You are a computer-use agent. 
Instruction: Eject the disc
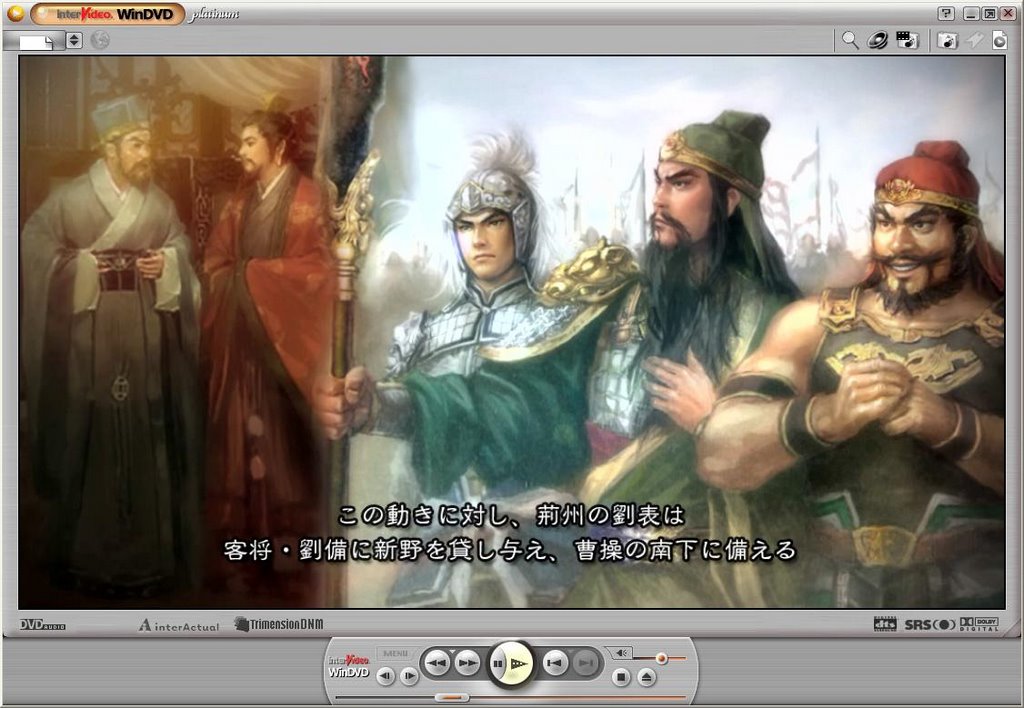(x=647, y=677)
